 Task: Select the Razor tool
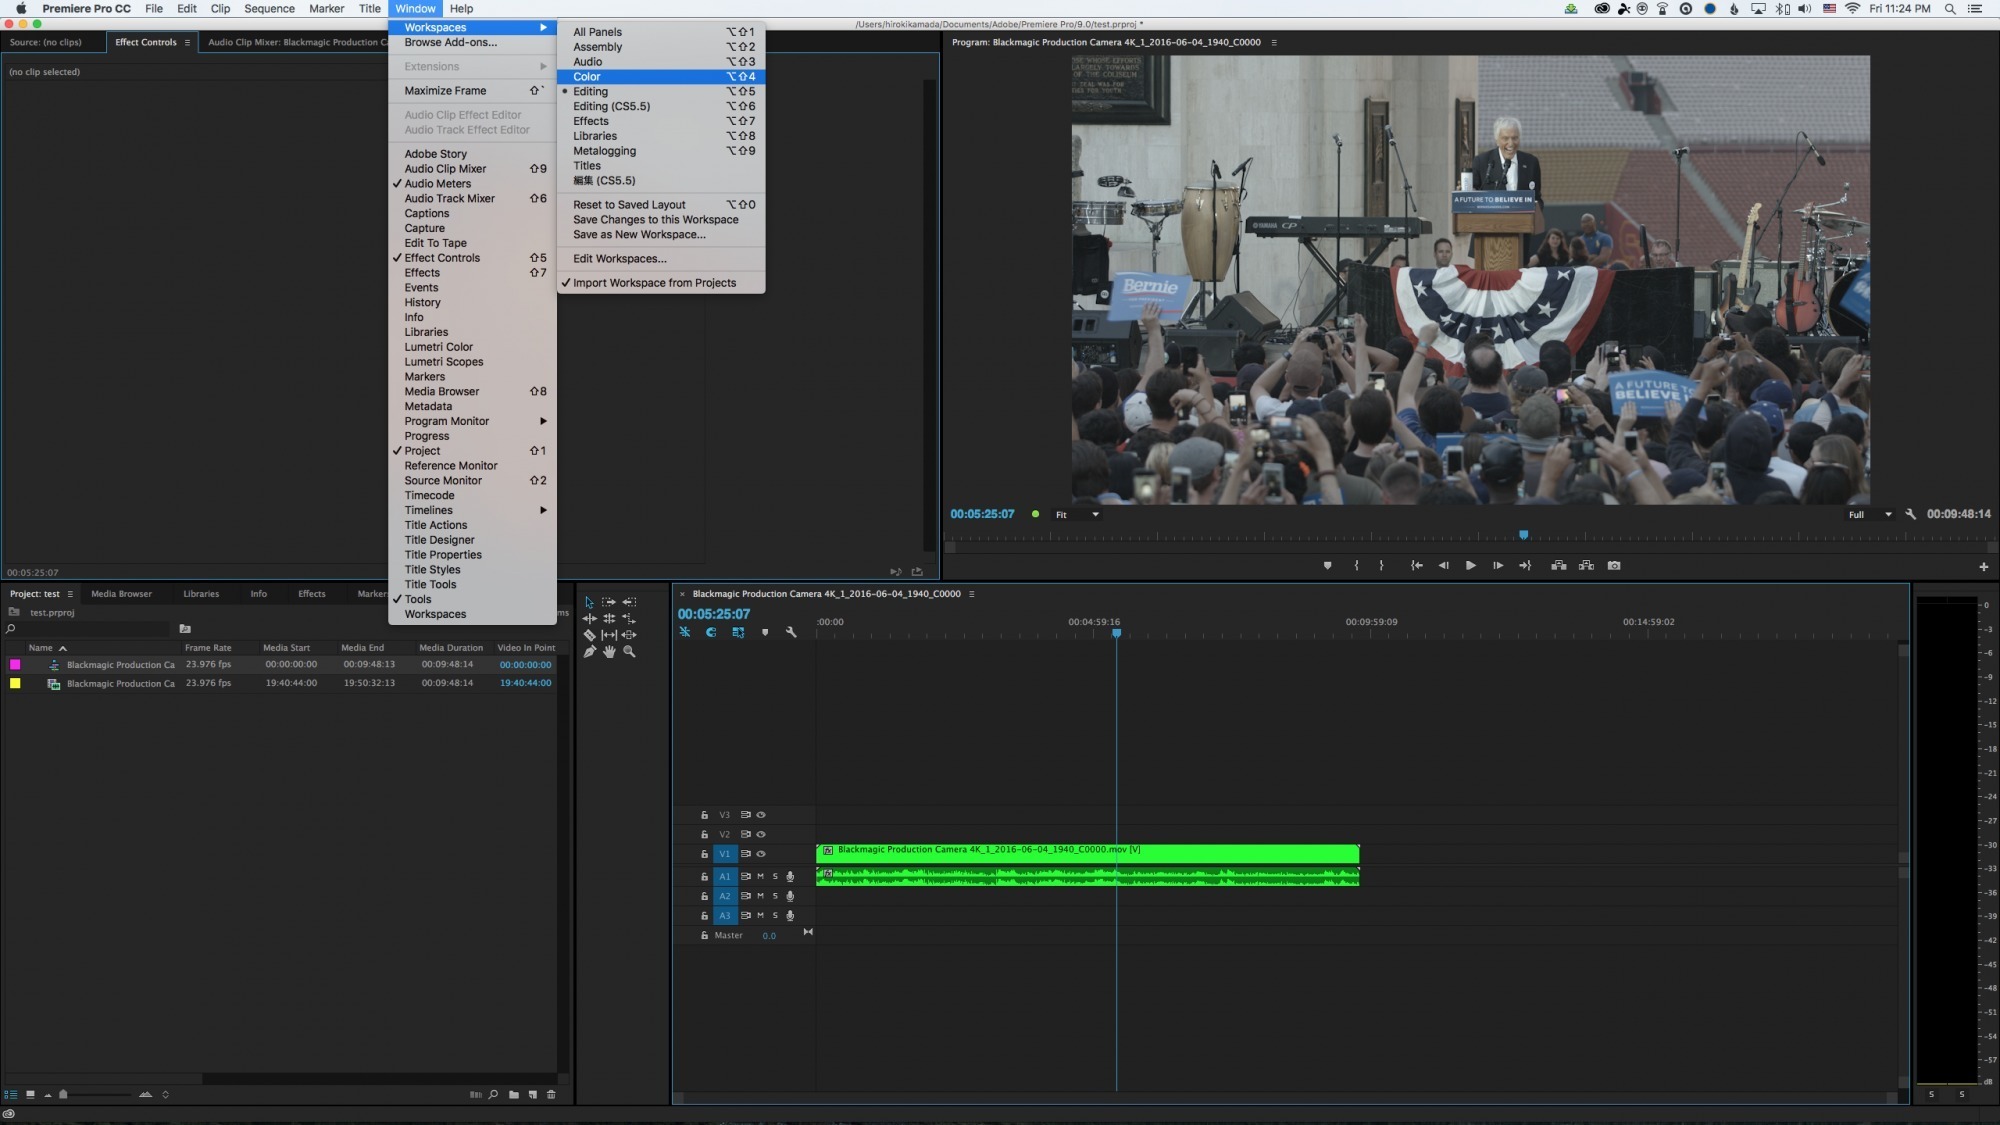coord(589,635)
